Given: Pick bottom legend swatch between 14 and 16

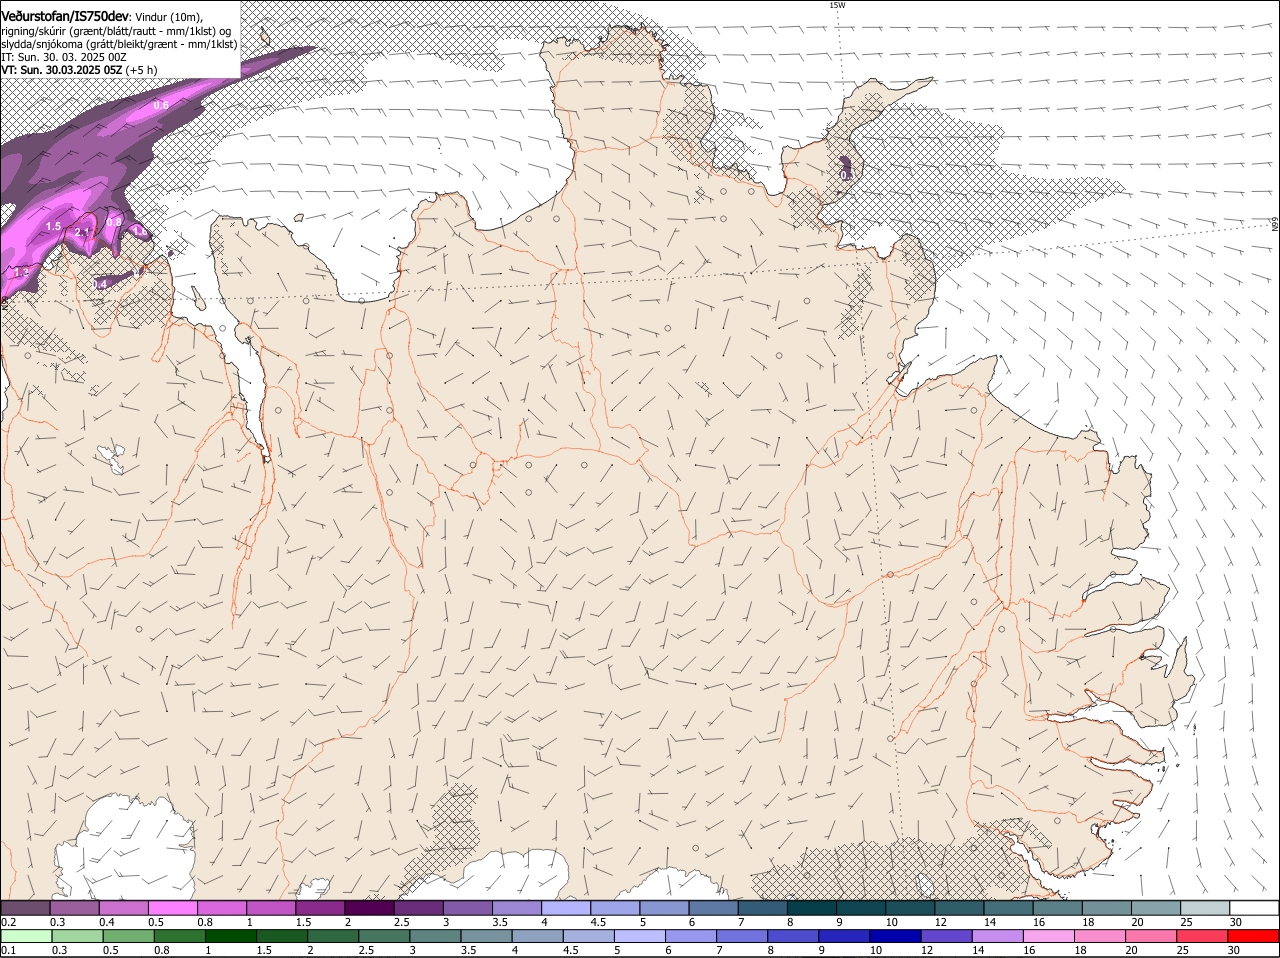Looking at the screenshot, I should click(x=998, y=937).
